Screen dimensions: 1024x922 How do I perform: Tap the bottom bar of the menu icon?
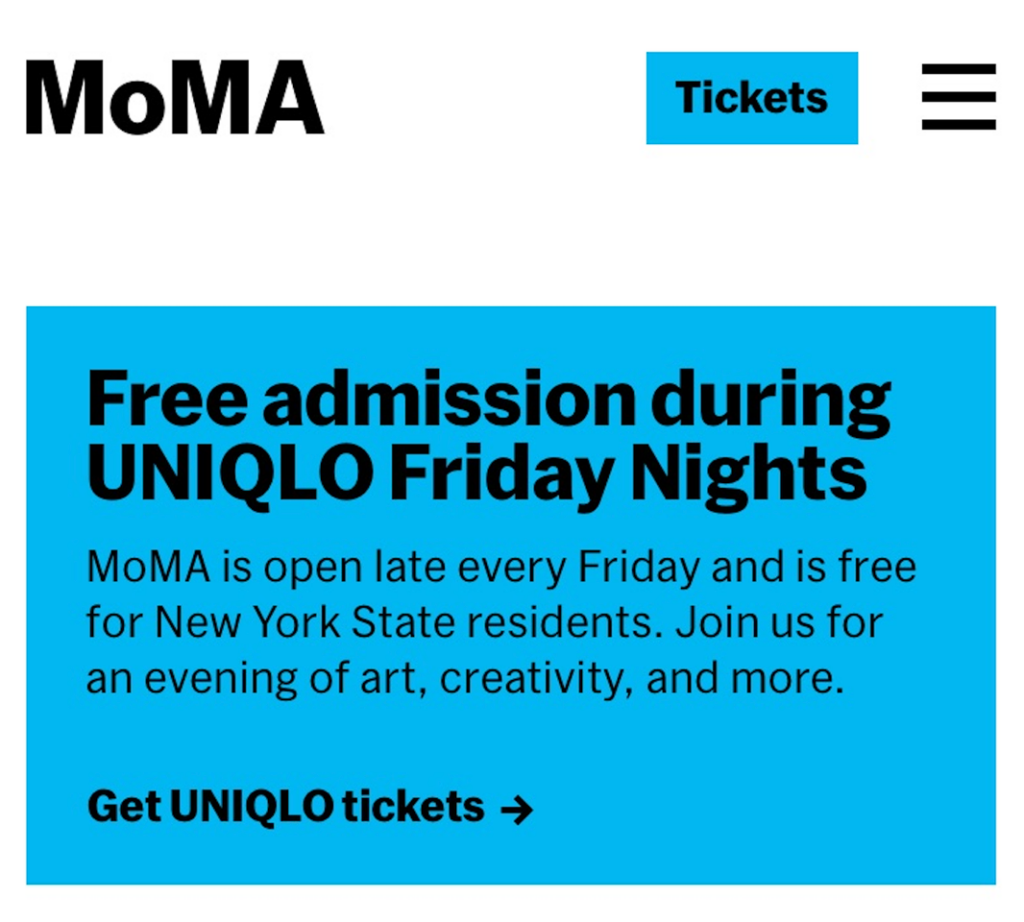[958, 124]
